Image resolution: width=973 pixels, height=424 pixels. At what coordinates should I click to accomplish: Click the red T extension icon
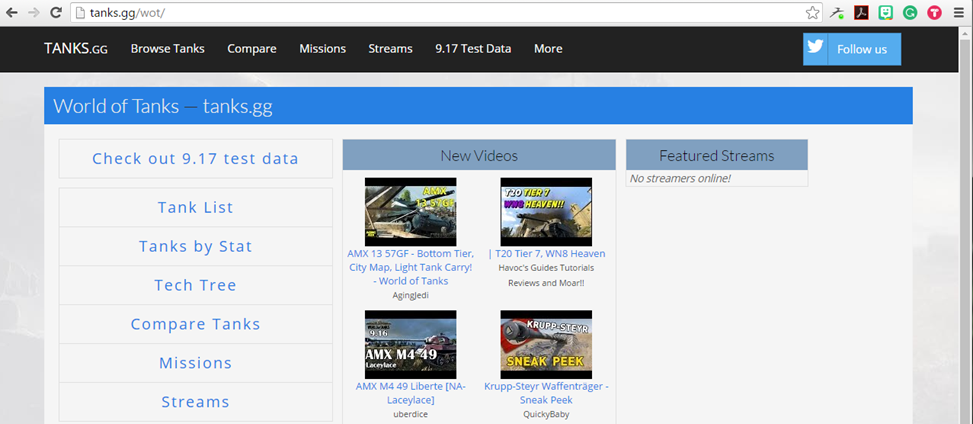[934, 12]
